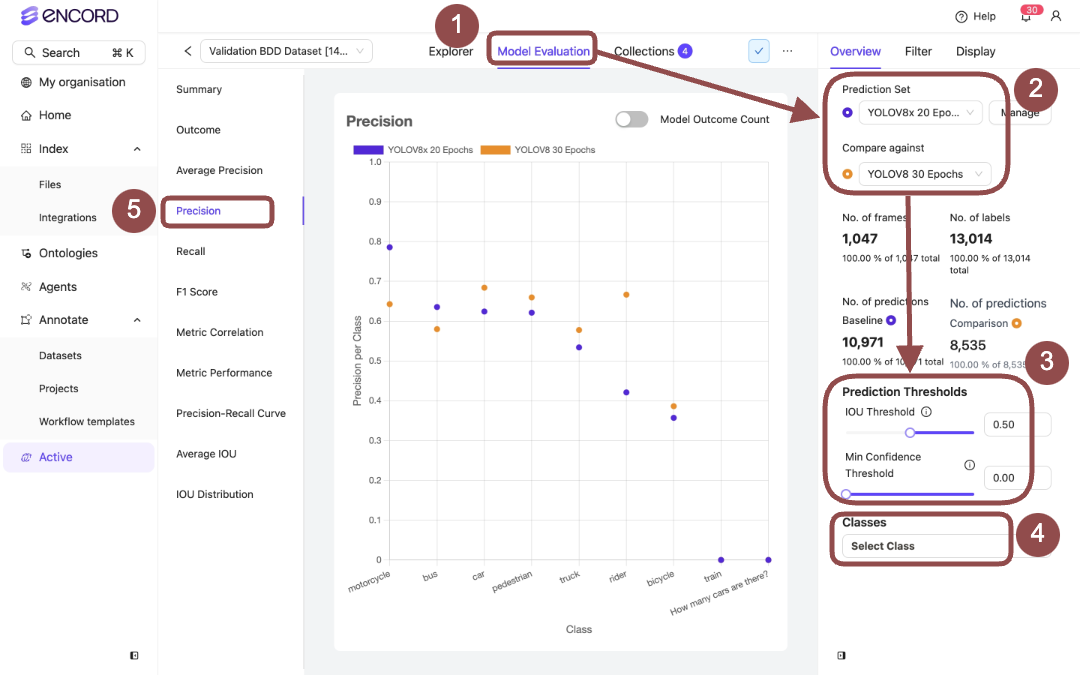The width and height of the screenshot is (1080, 675).
Task: Click the IOU Threshold value field 0.50
Action: 1017,425
